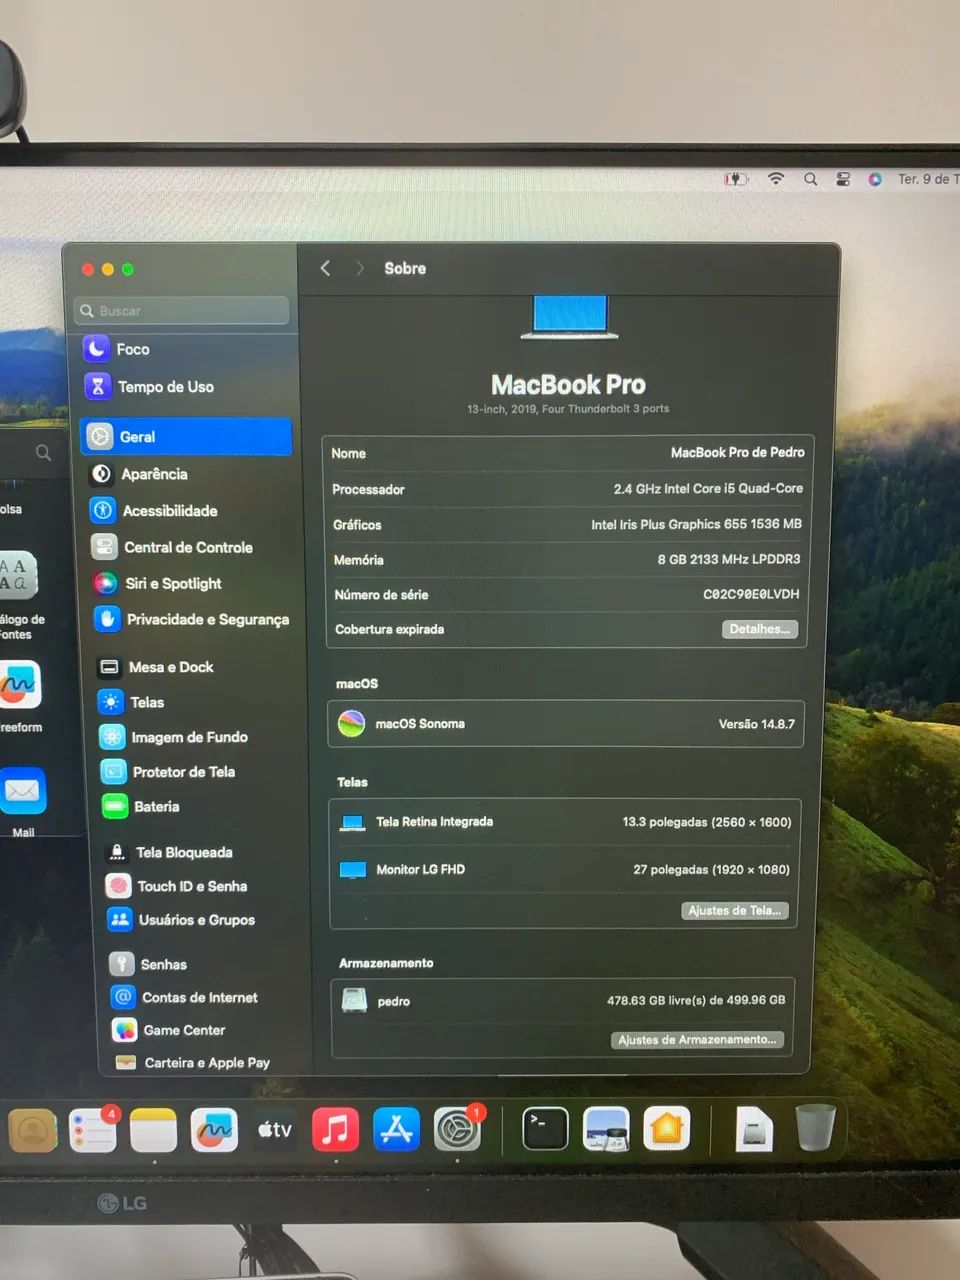Screen dimensions: 960x1280
Task: Click the MacBook Pro laptop image
Action: pyautogui.click(x=569, y=317)
